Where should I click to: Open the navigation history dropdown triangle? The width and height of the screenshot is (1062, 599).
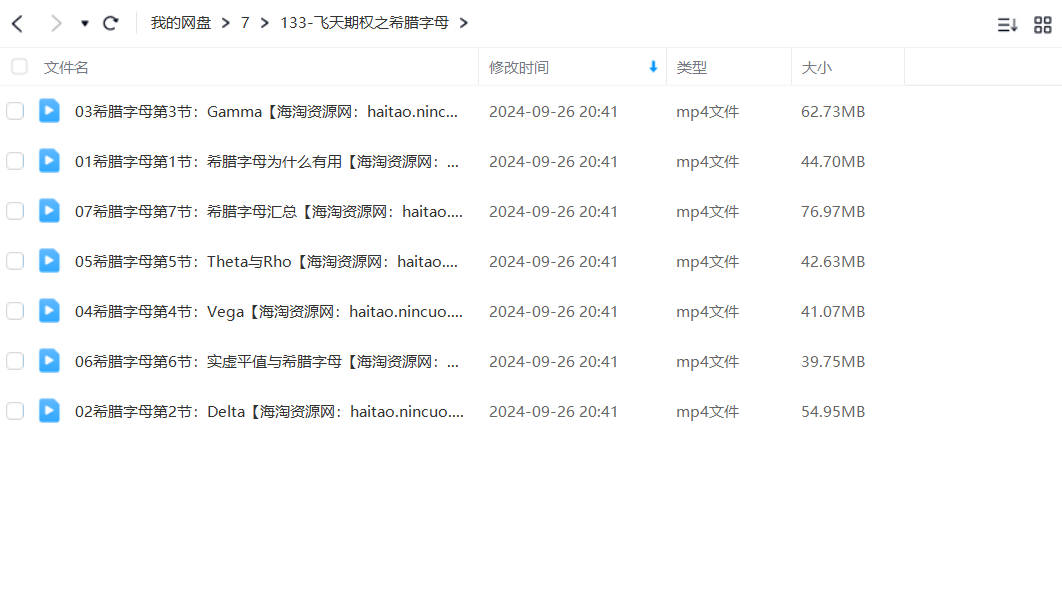[x=85, y=24]
